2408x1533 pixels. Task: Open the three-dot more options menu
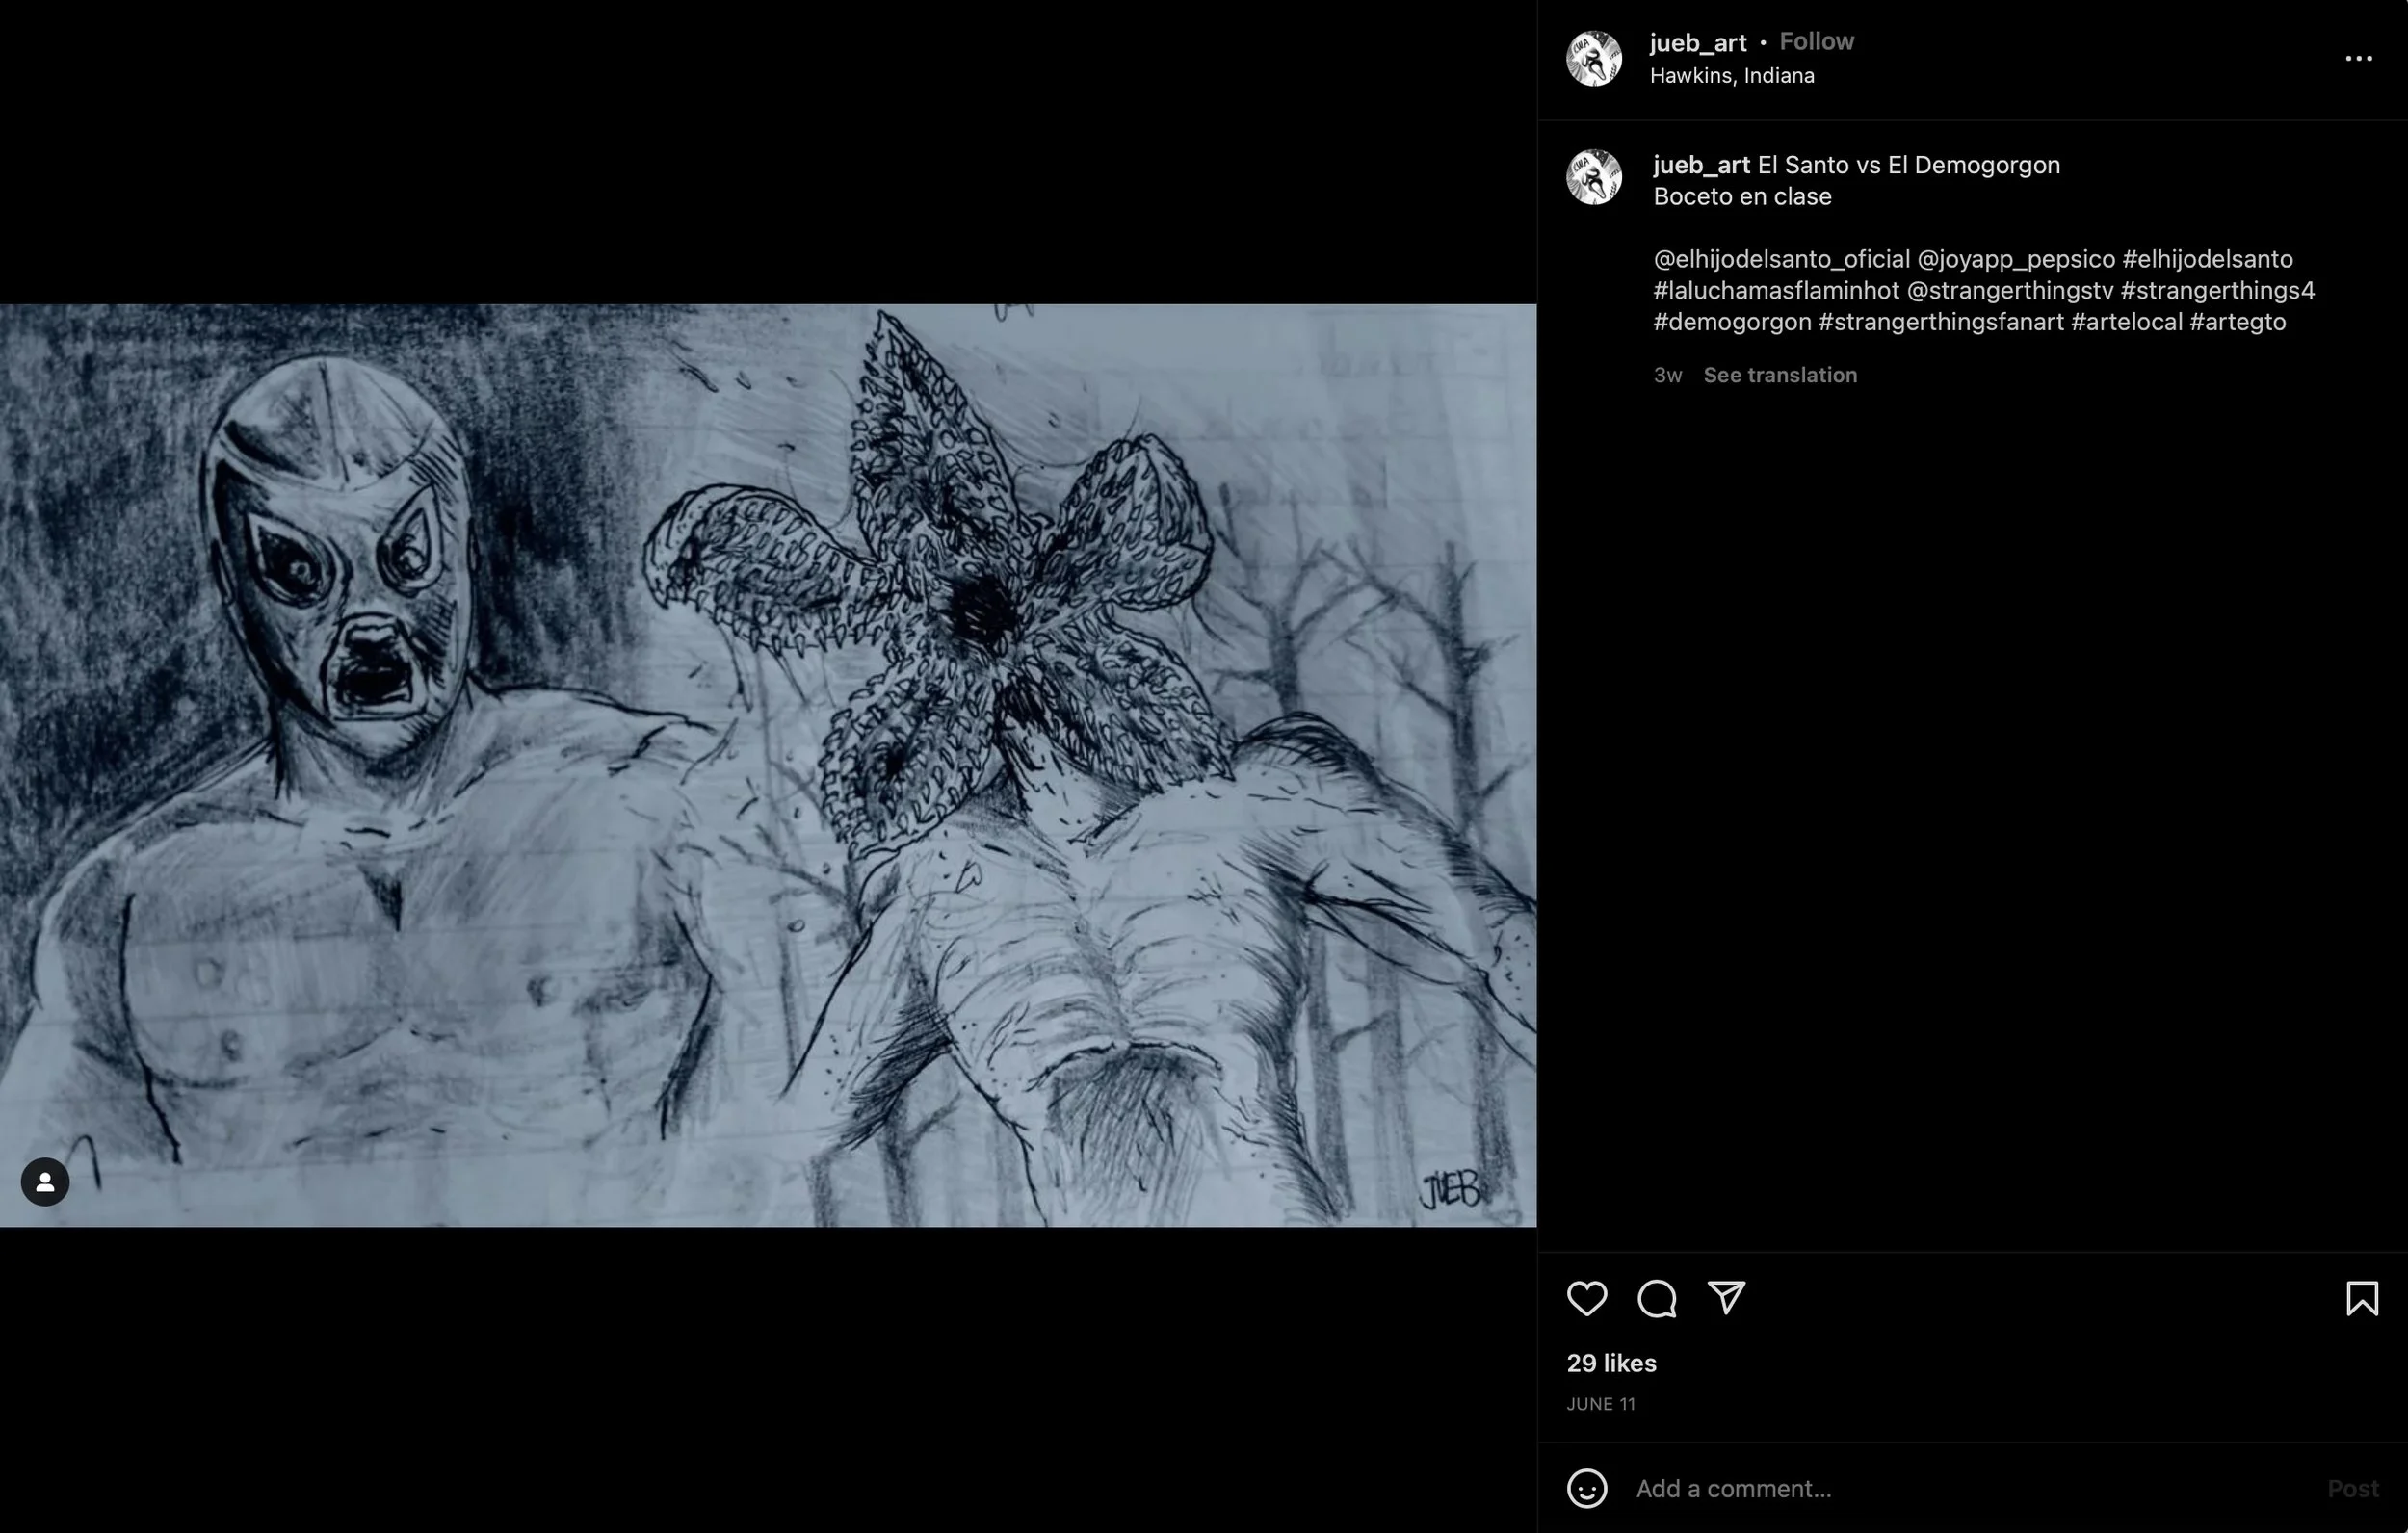pyautogui.click(x=2358, y=59)
